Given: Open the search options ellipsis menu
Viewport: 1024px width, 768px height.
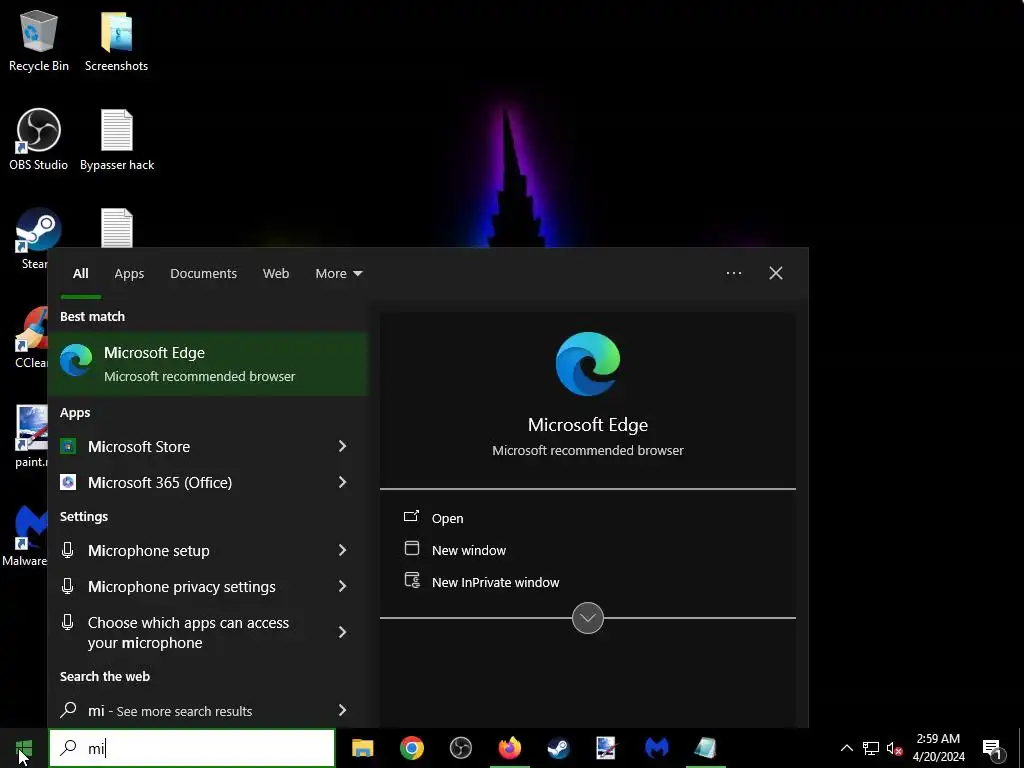Looking at the screenshot, I should click(x=733, y=273).
